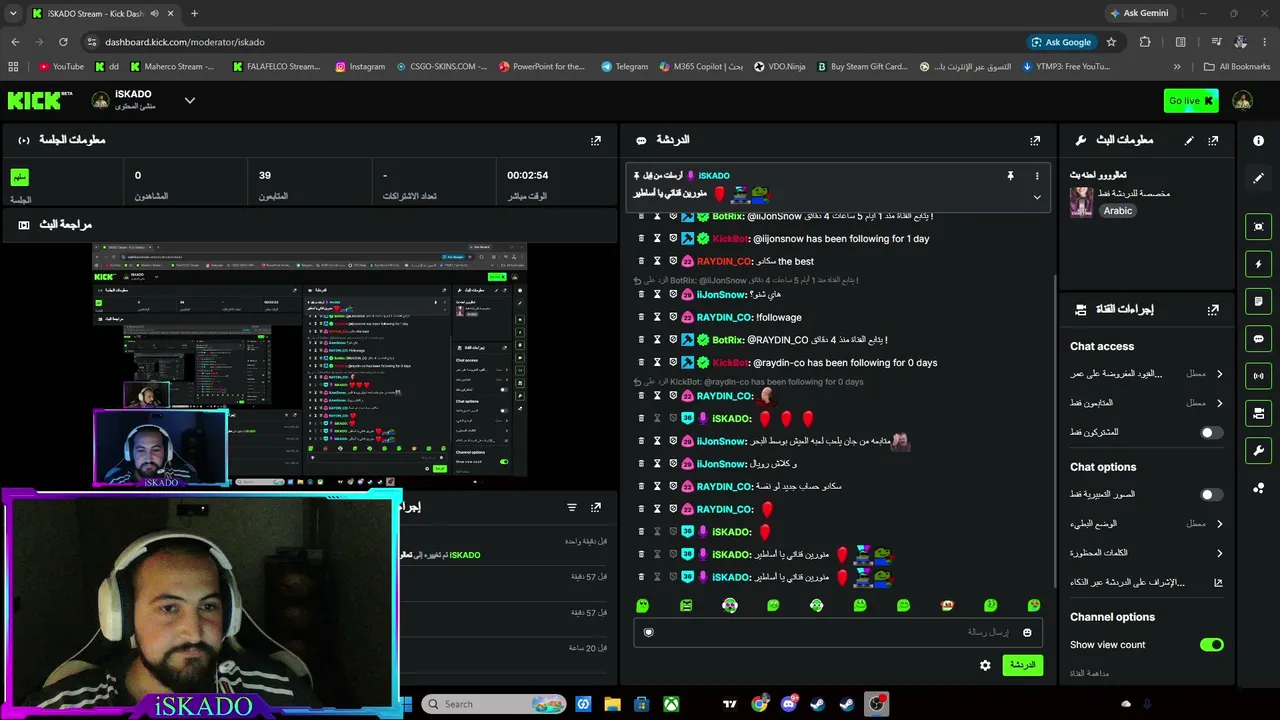Delete the RAYDIN_CO '!followage' message
Viewport: 1280px width, 720px height.
(641, 317)
